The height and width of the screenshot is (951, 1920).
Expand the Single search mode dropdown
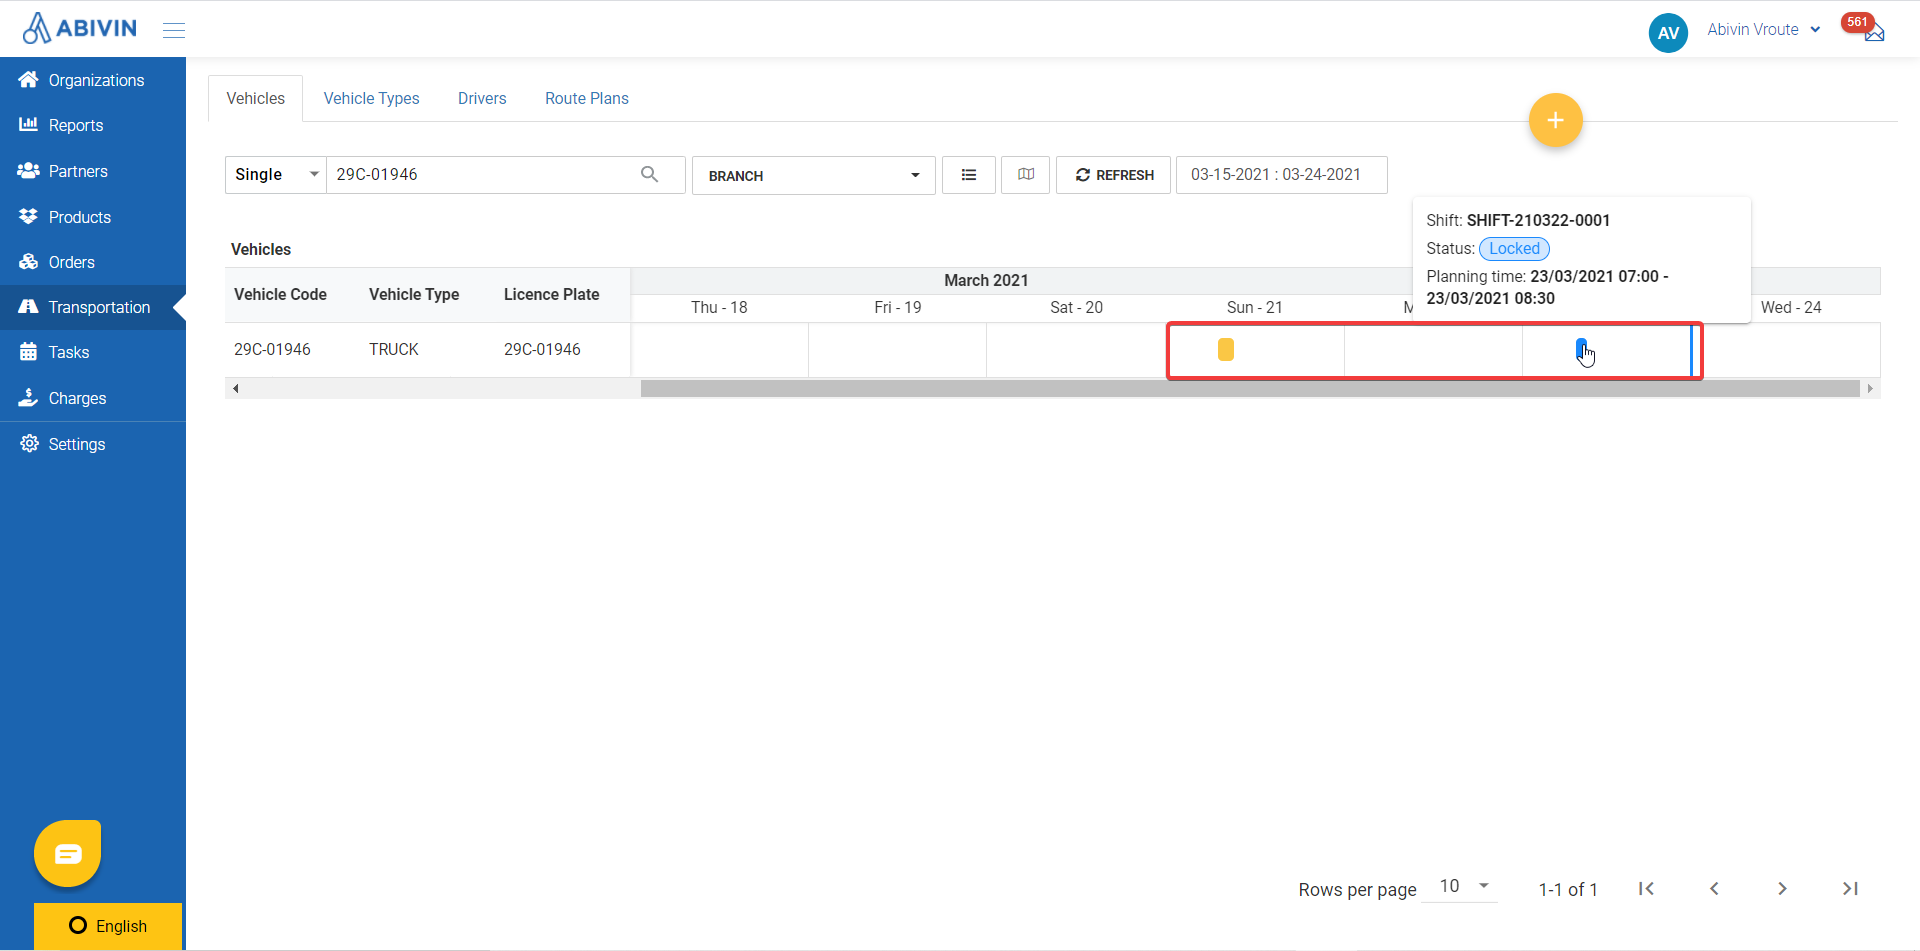coord(276,174)
